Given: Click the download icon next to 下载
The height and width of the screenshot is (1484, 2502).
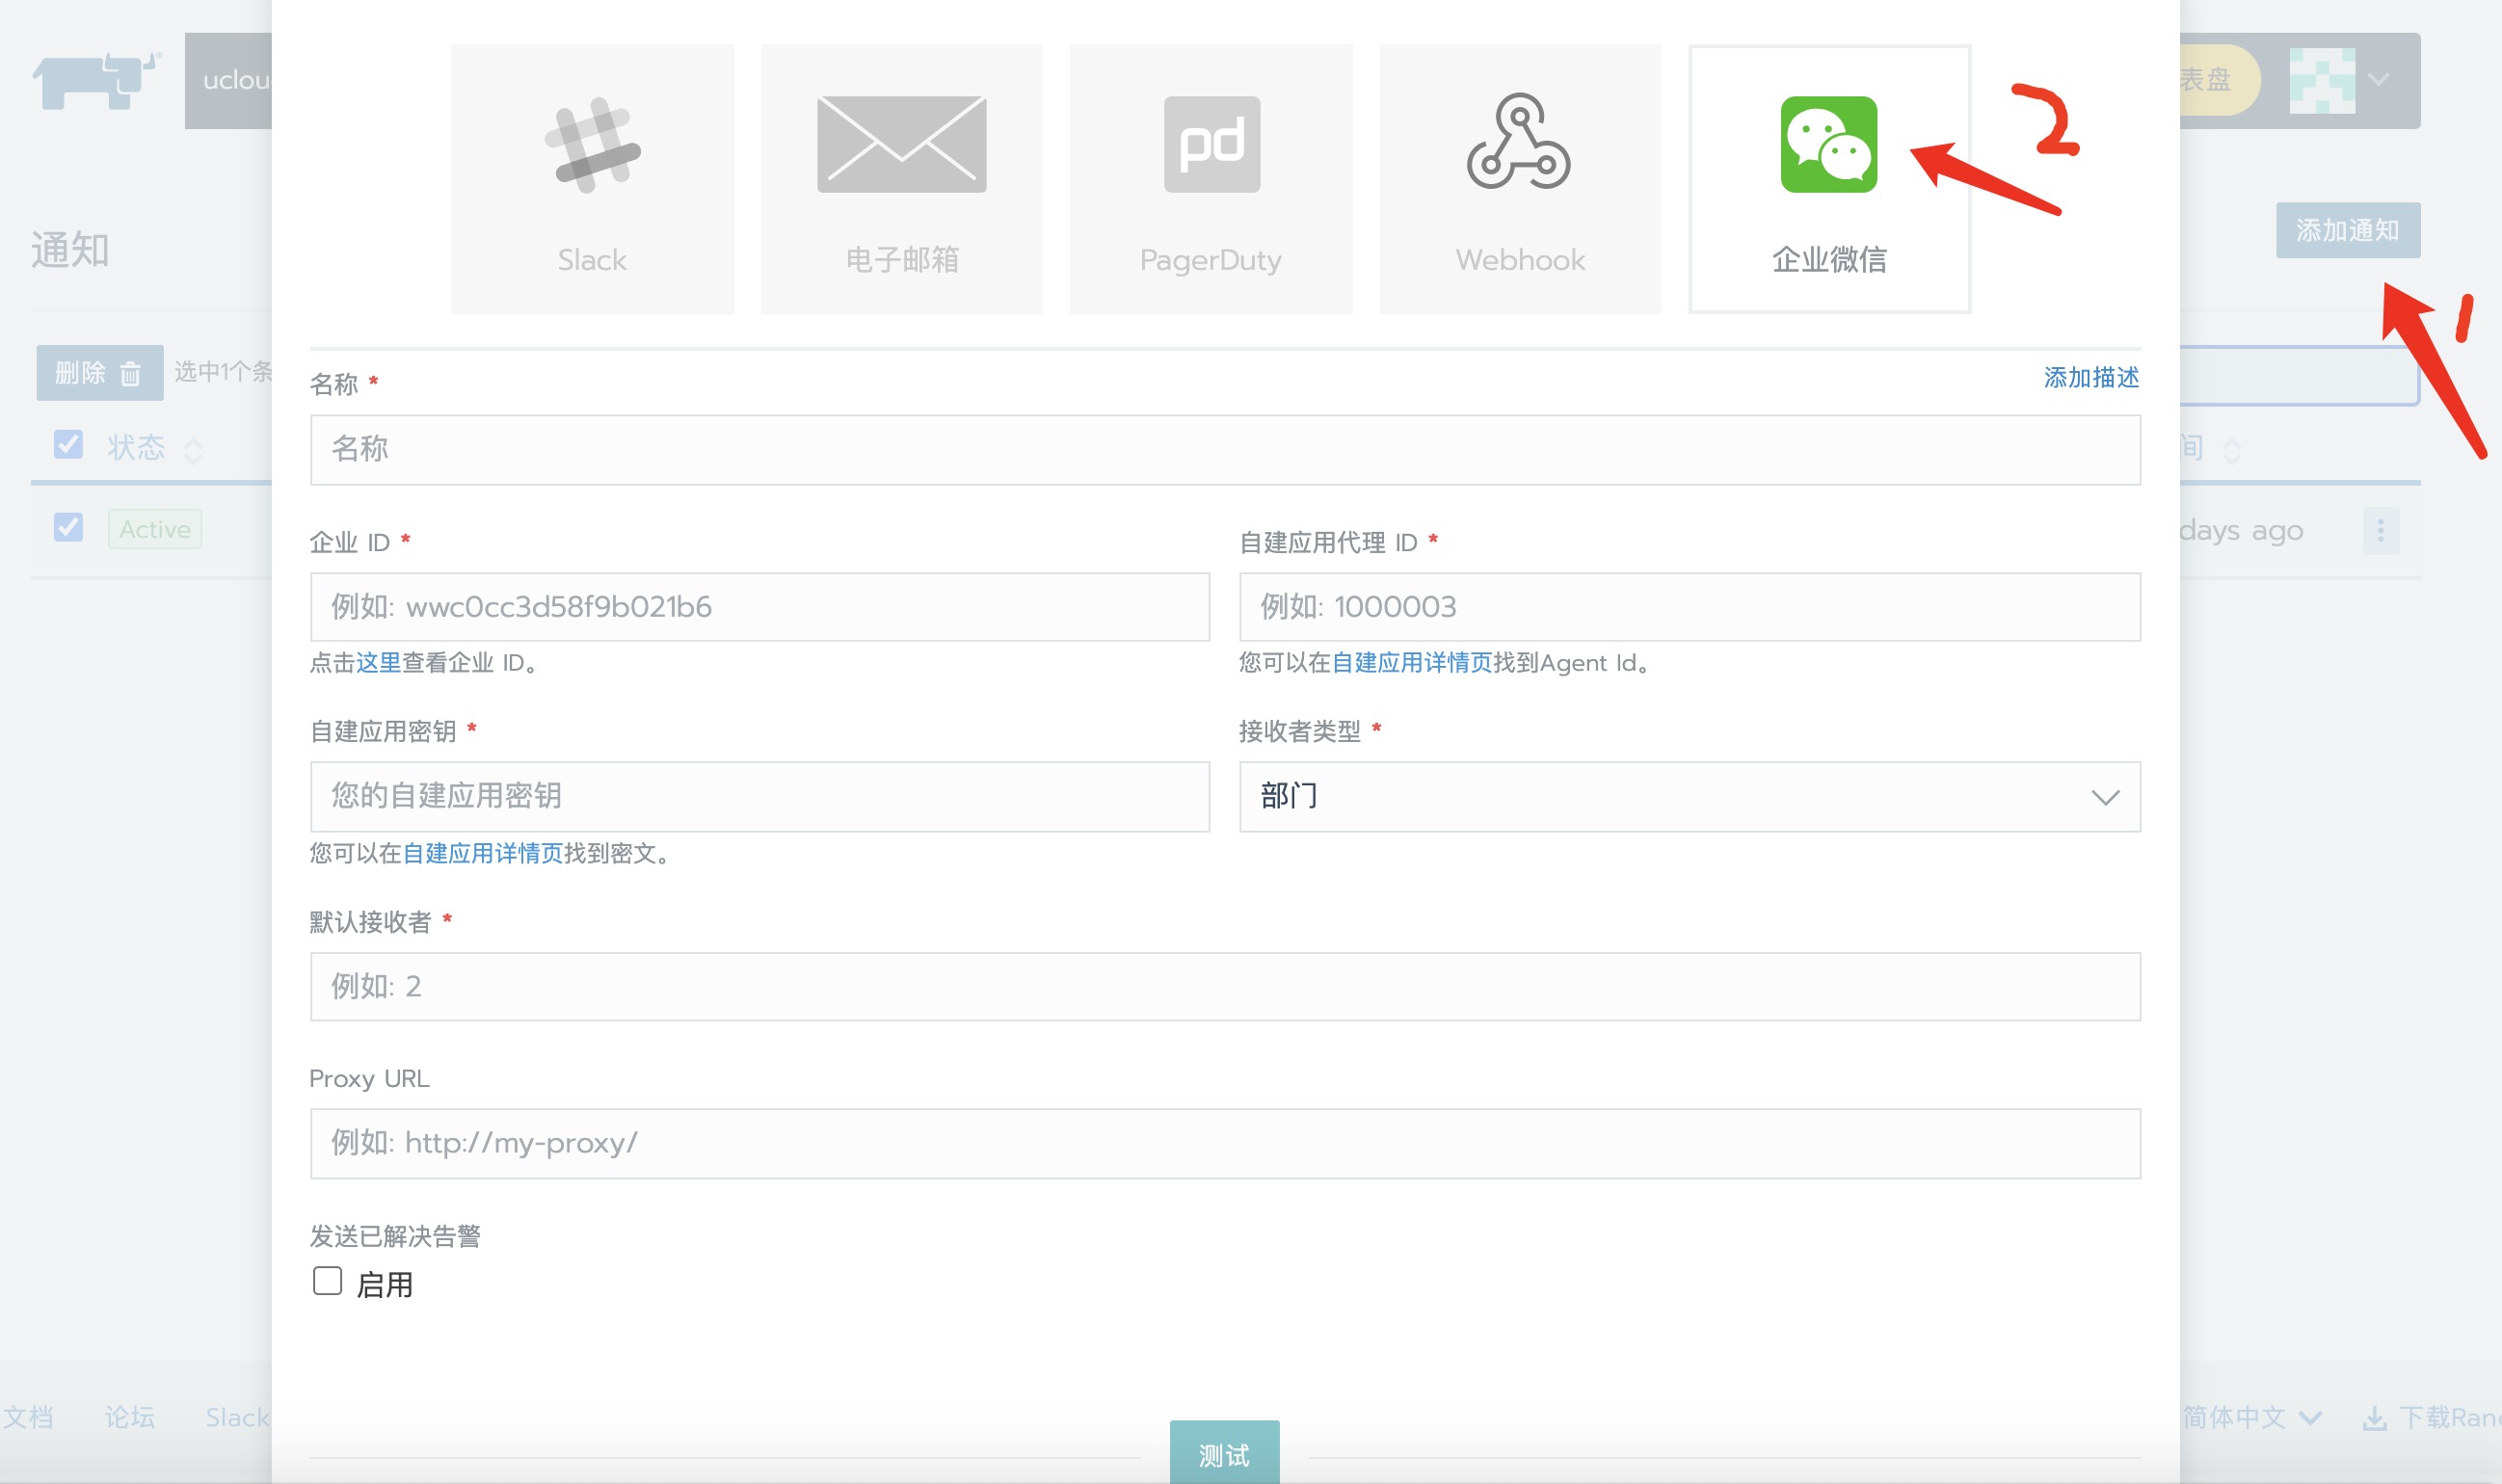Looking at the screenshot, I should coord(2378,1417).
